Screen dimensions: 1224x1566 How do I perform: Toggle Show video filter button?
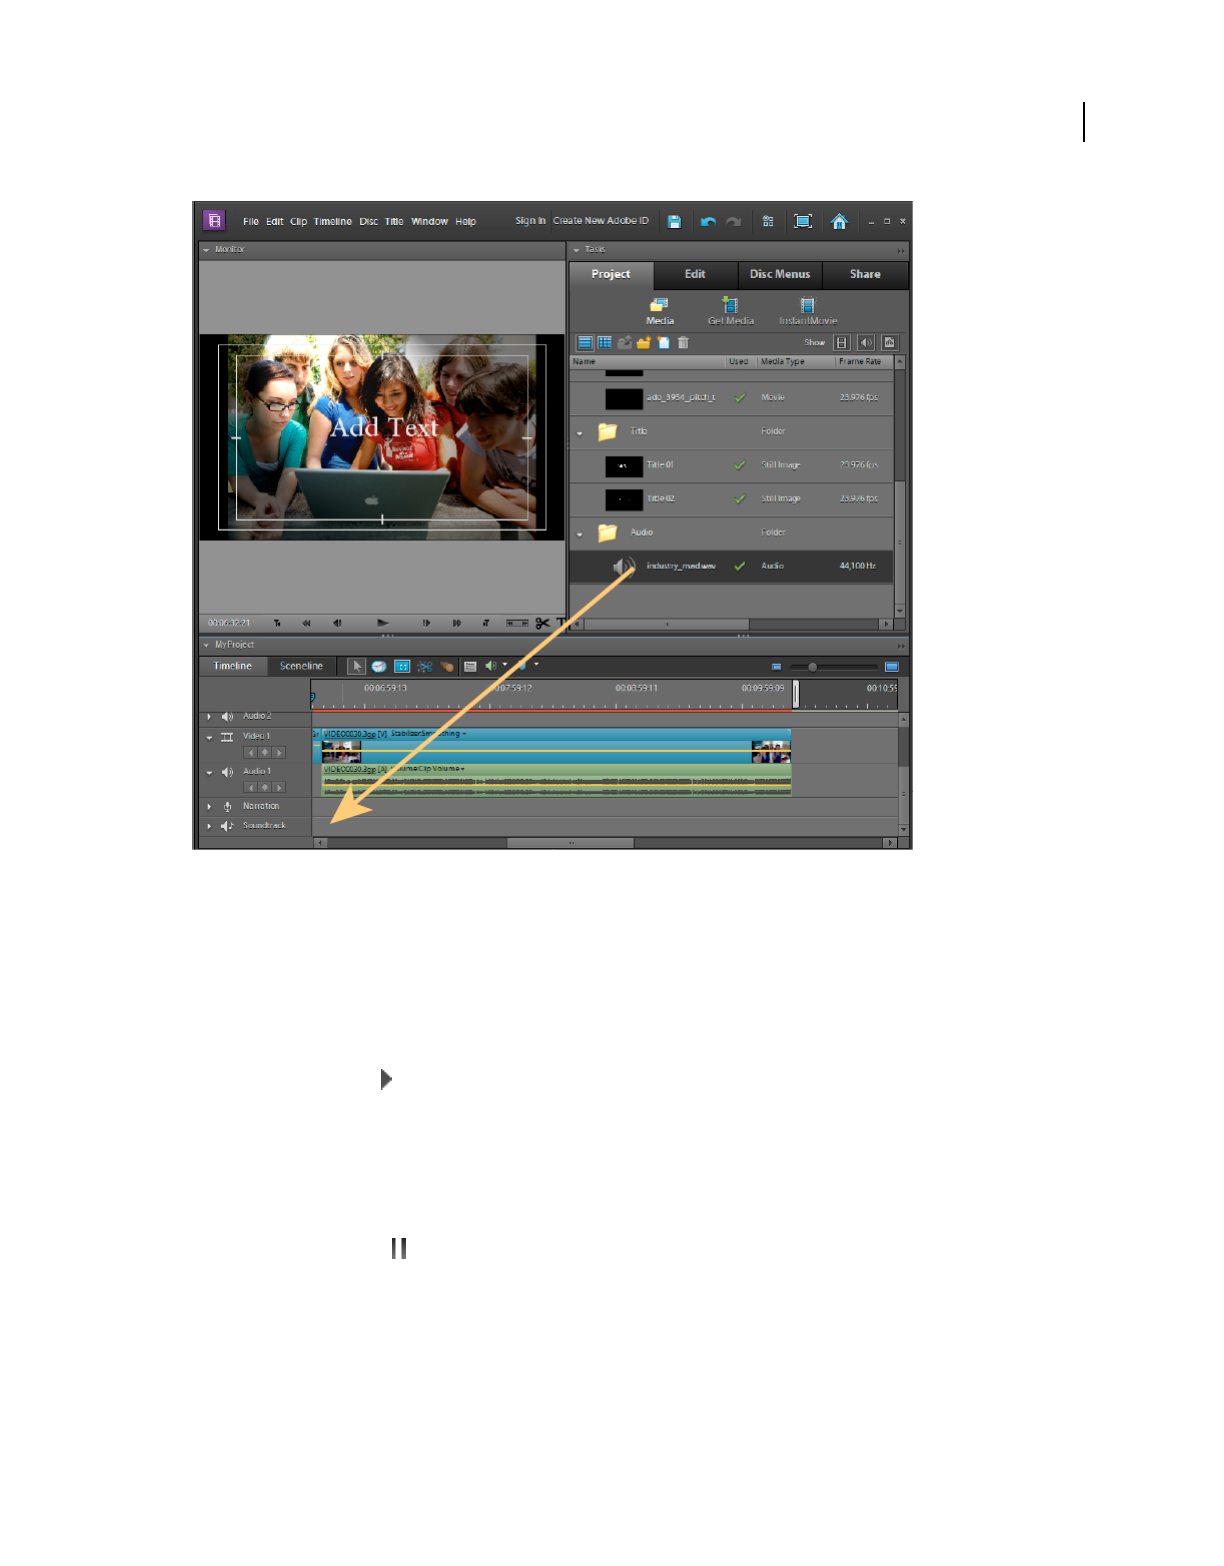pyautogui.click(x=842, y=342)
